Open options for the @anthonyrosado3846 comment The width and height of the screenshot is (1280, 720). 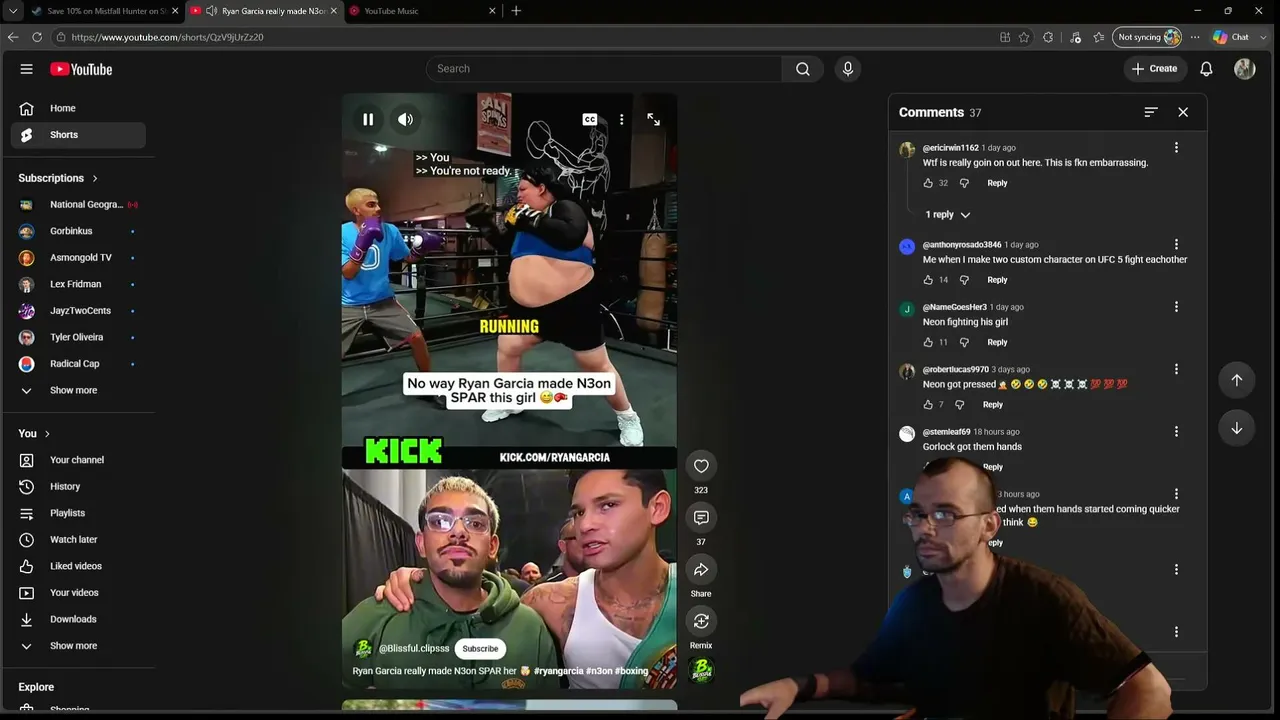1176,245
